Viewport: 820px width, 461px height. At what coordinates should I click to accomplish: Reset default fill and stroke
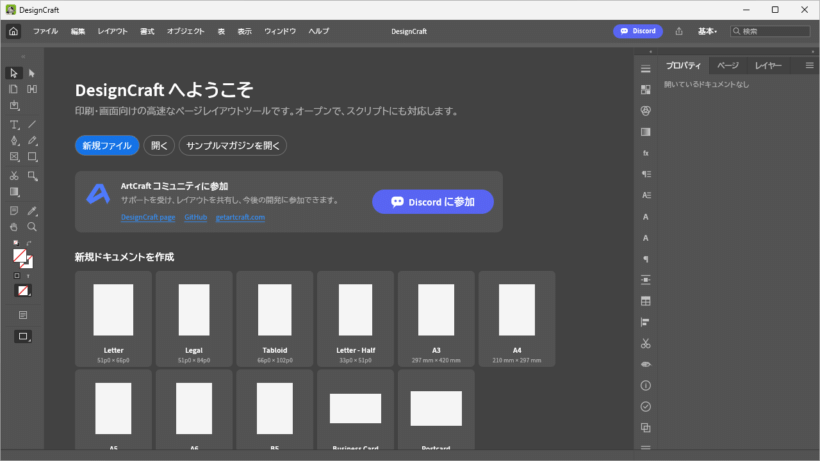(x=16, y=243)
